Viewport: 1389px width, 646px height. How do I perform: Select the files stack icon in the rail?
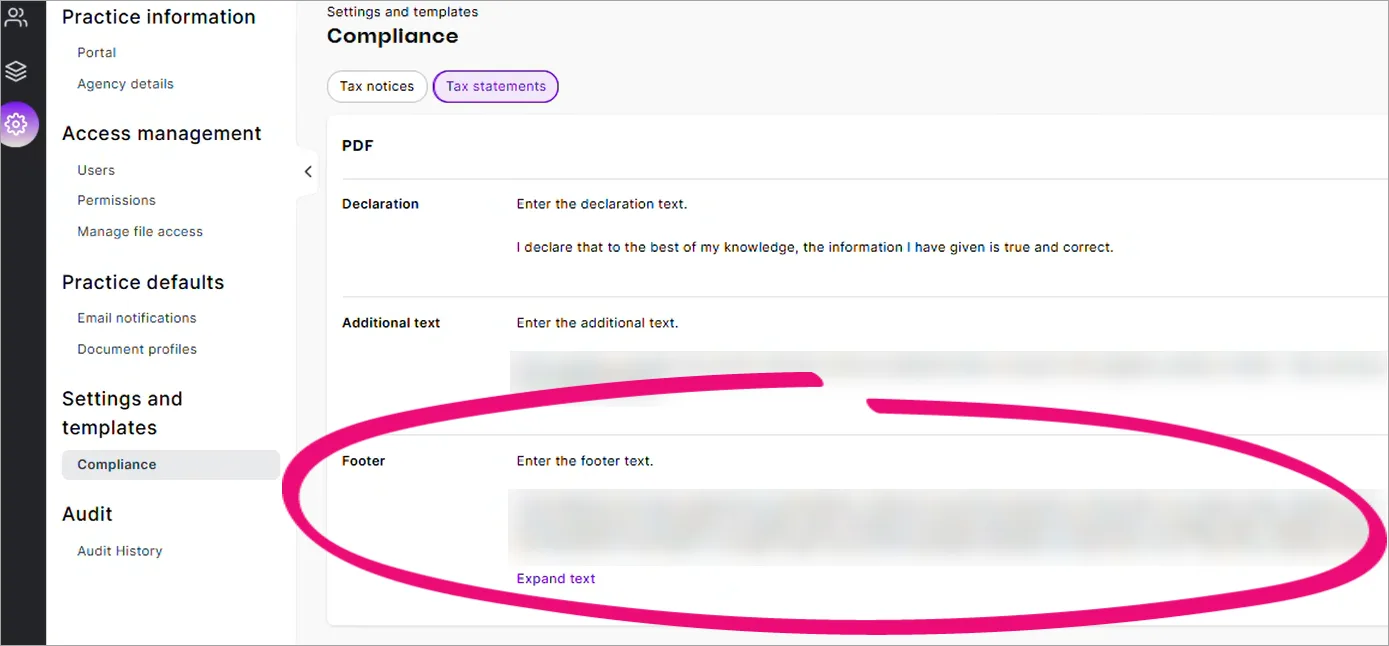[x=16, y=71]
